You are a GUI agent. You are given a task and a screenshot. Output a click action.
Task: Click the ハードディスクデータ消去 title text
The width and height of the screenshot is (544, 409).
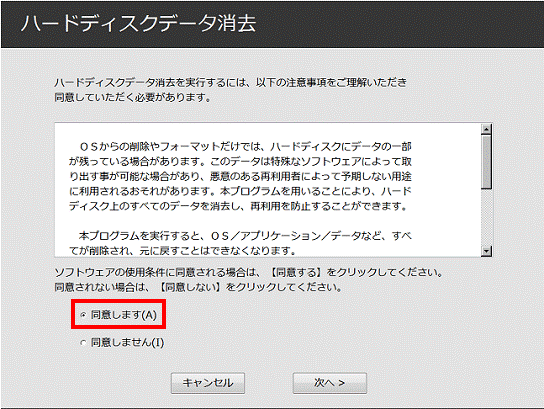point(138,24)
